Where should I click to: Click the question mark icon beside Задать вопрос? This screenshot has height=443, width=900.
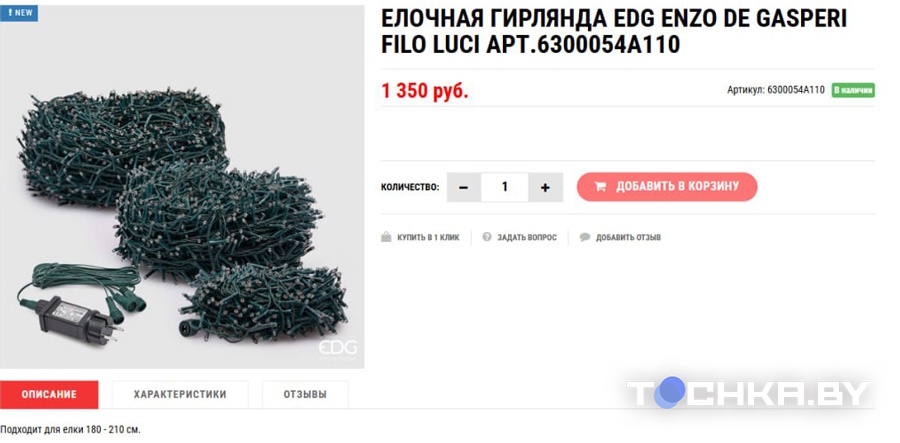click(487, 237)
